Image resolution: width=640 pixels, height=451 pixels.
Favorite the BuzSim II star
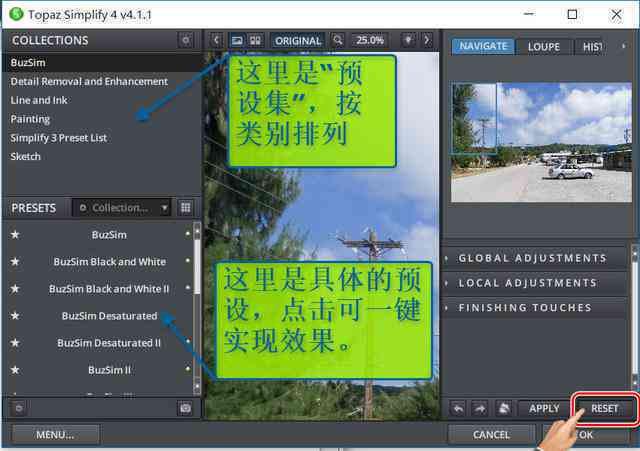15,370
